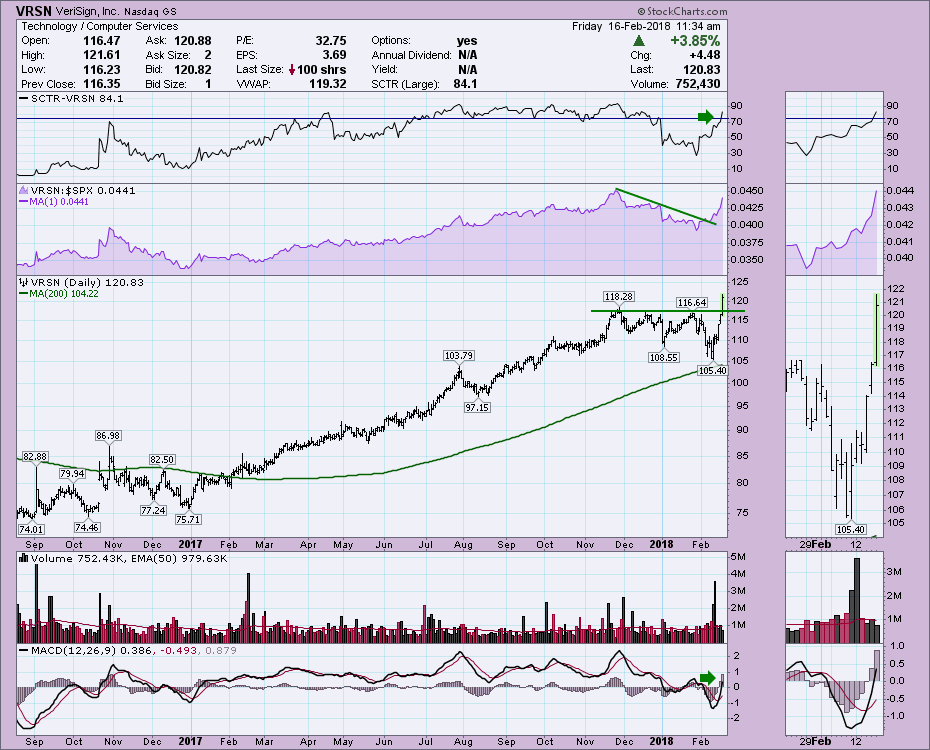Click the 108.55 low price label
This screenshot has height=750, width=930.
(x=664, y=358)
